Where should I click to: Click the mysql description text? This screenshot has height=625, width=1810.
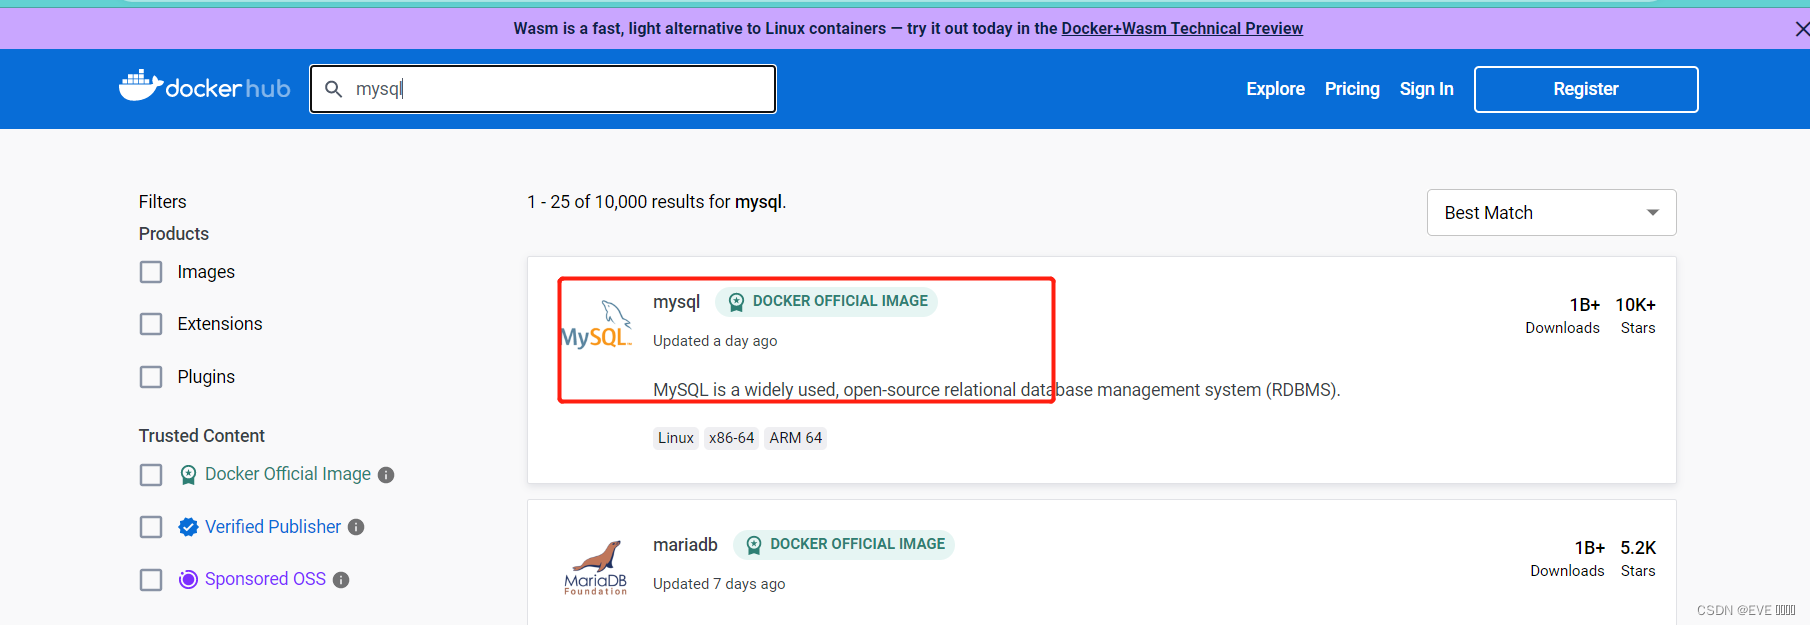click(x=996, y=390)
